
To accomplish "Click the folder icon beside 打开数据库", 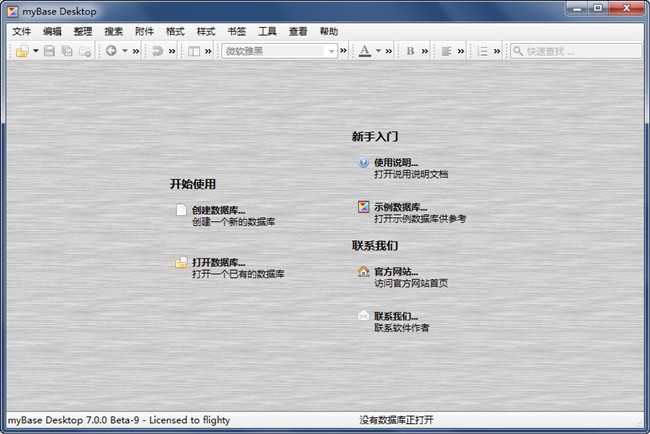I will pyautogui.click(x=181, y=262).
